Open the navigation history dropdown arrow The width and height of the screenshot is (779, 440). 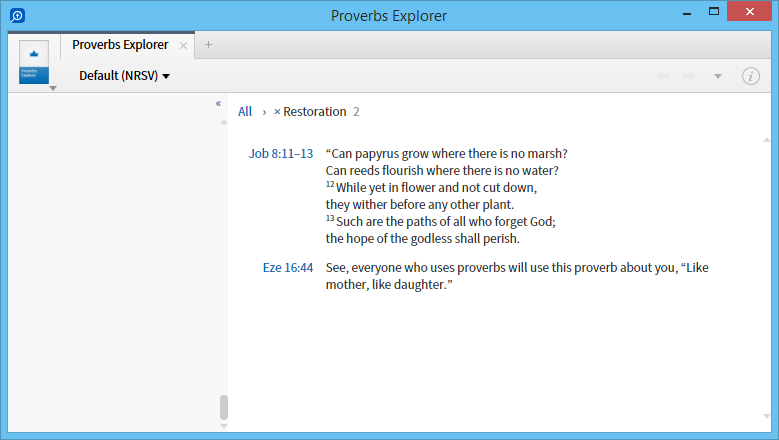pyautogui.click(x=718, y=76)
